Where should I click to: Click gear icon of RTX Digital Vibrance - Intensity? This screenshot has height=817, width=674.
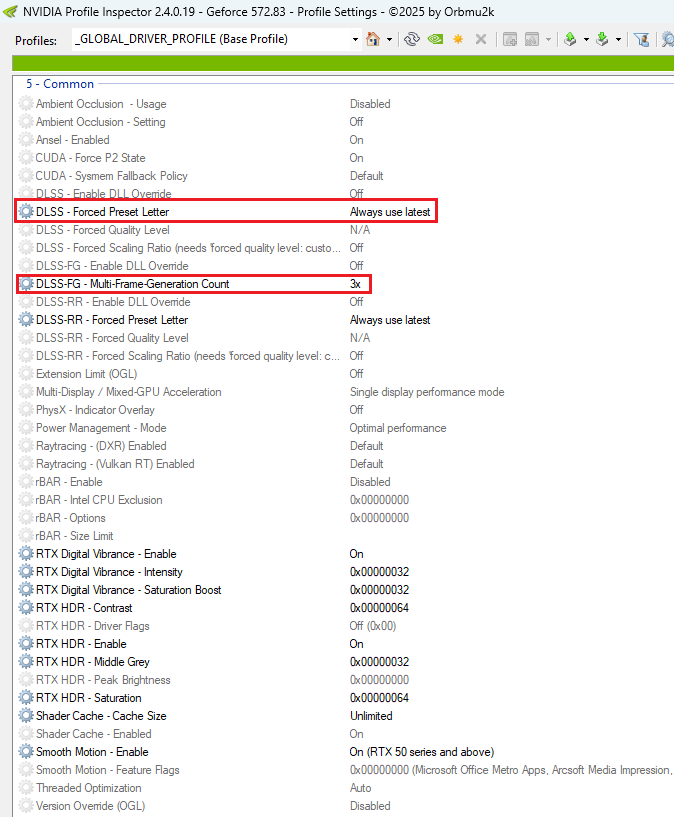point(26,572)
